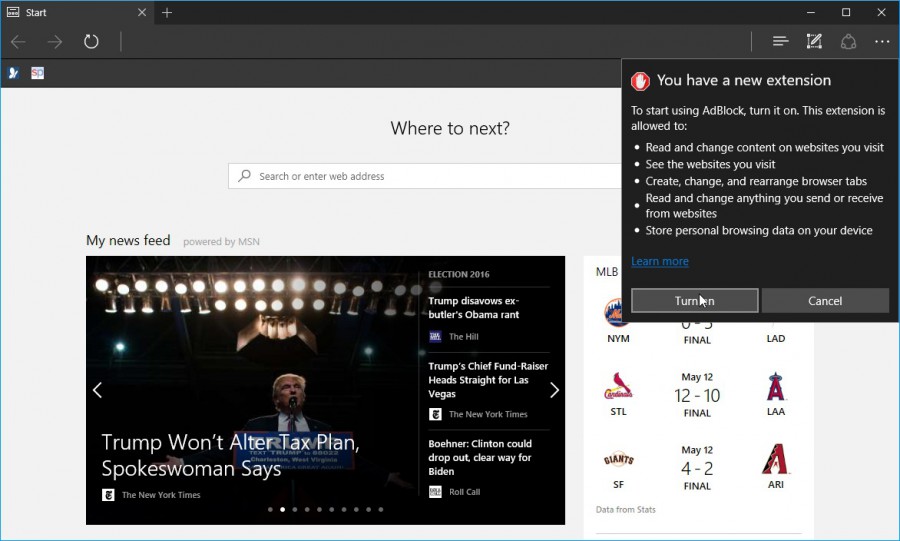Minimize the Edge window
Screen dimensions: 900x541
click(x=810, y=13)
